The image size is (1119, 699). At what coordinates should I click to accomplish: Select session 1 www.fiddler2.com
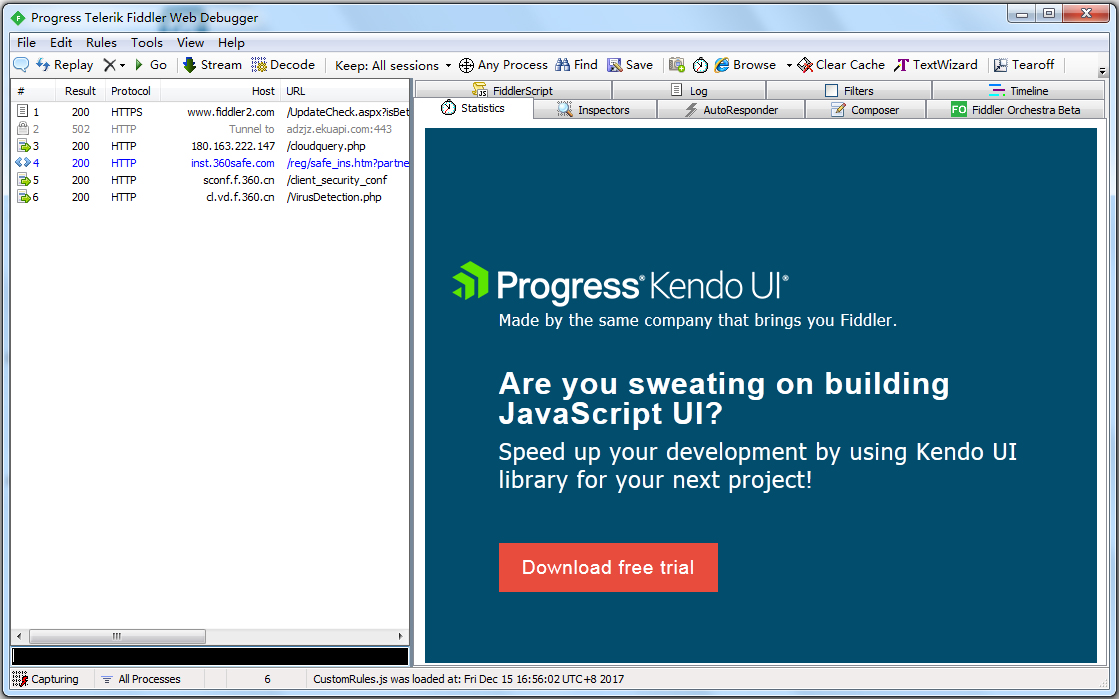[211, 112]
